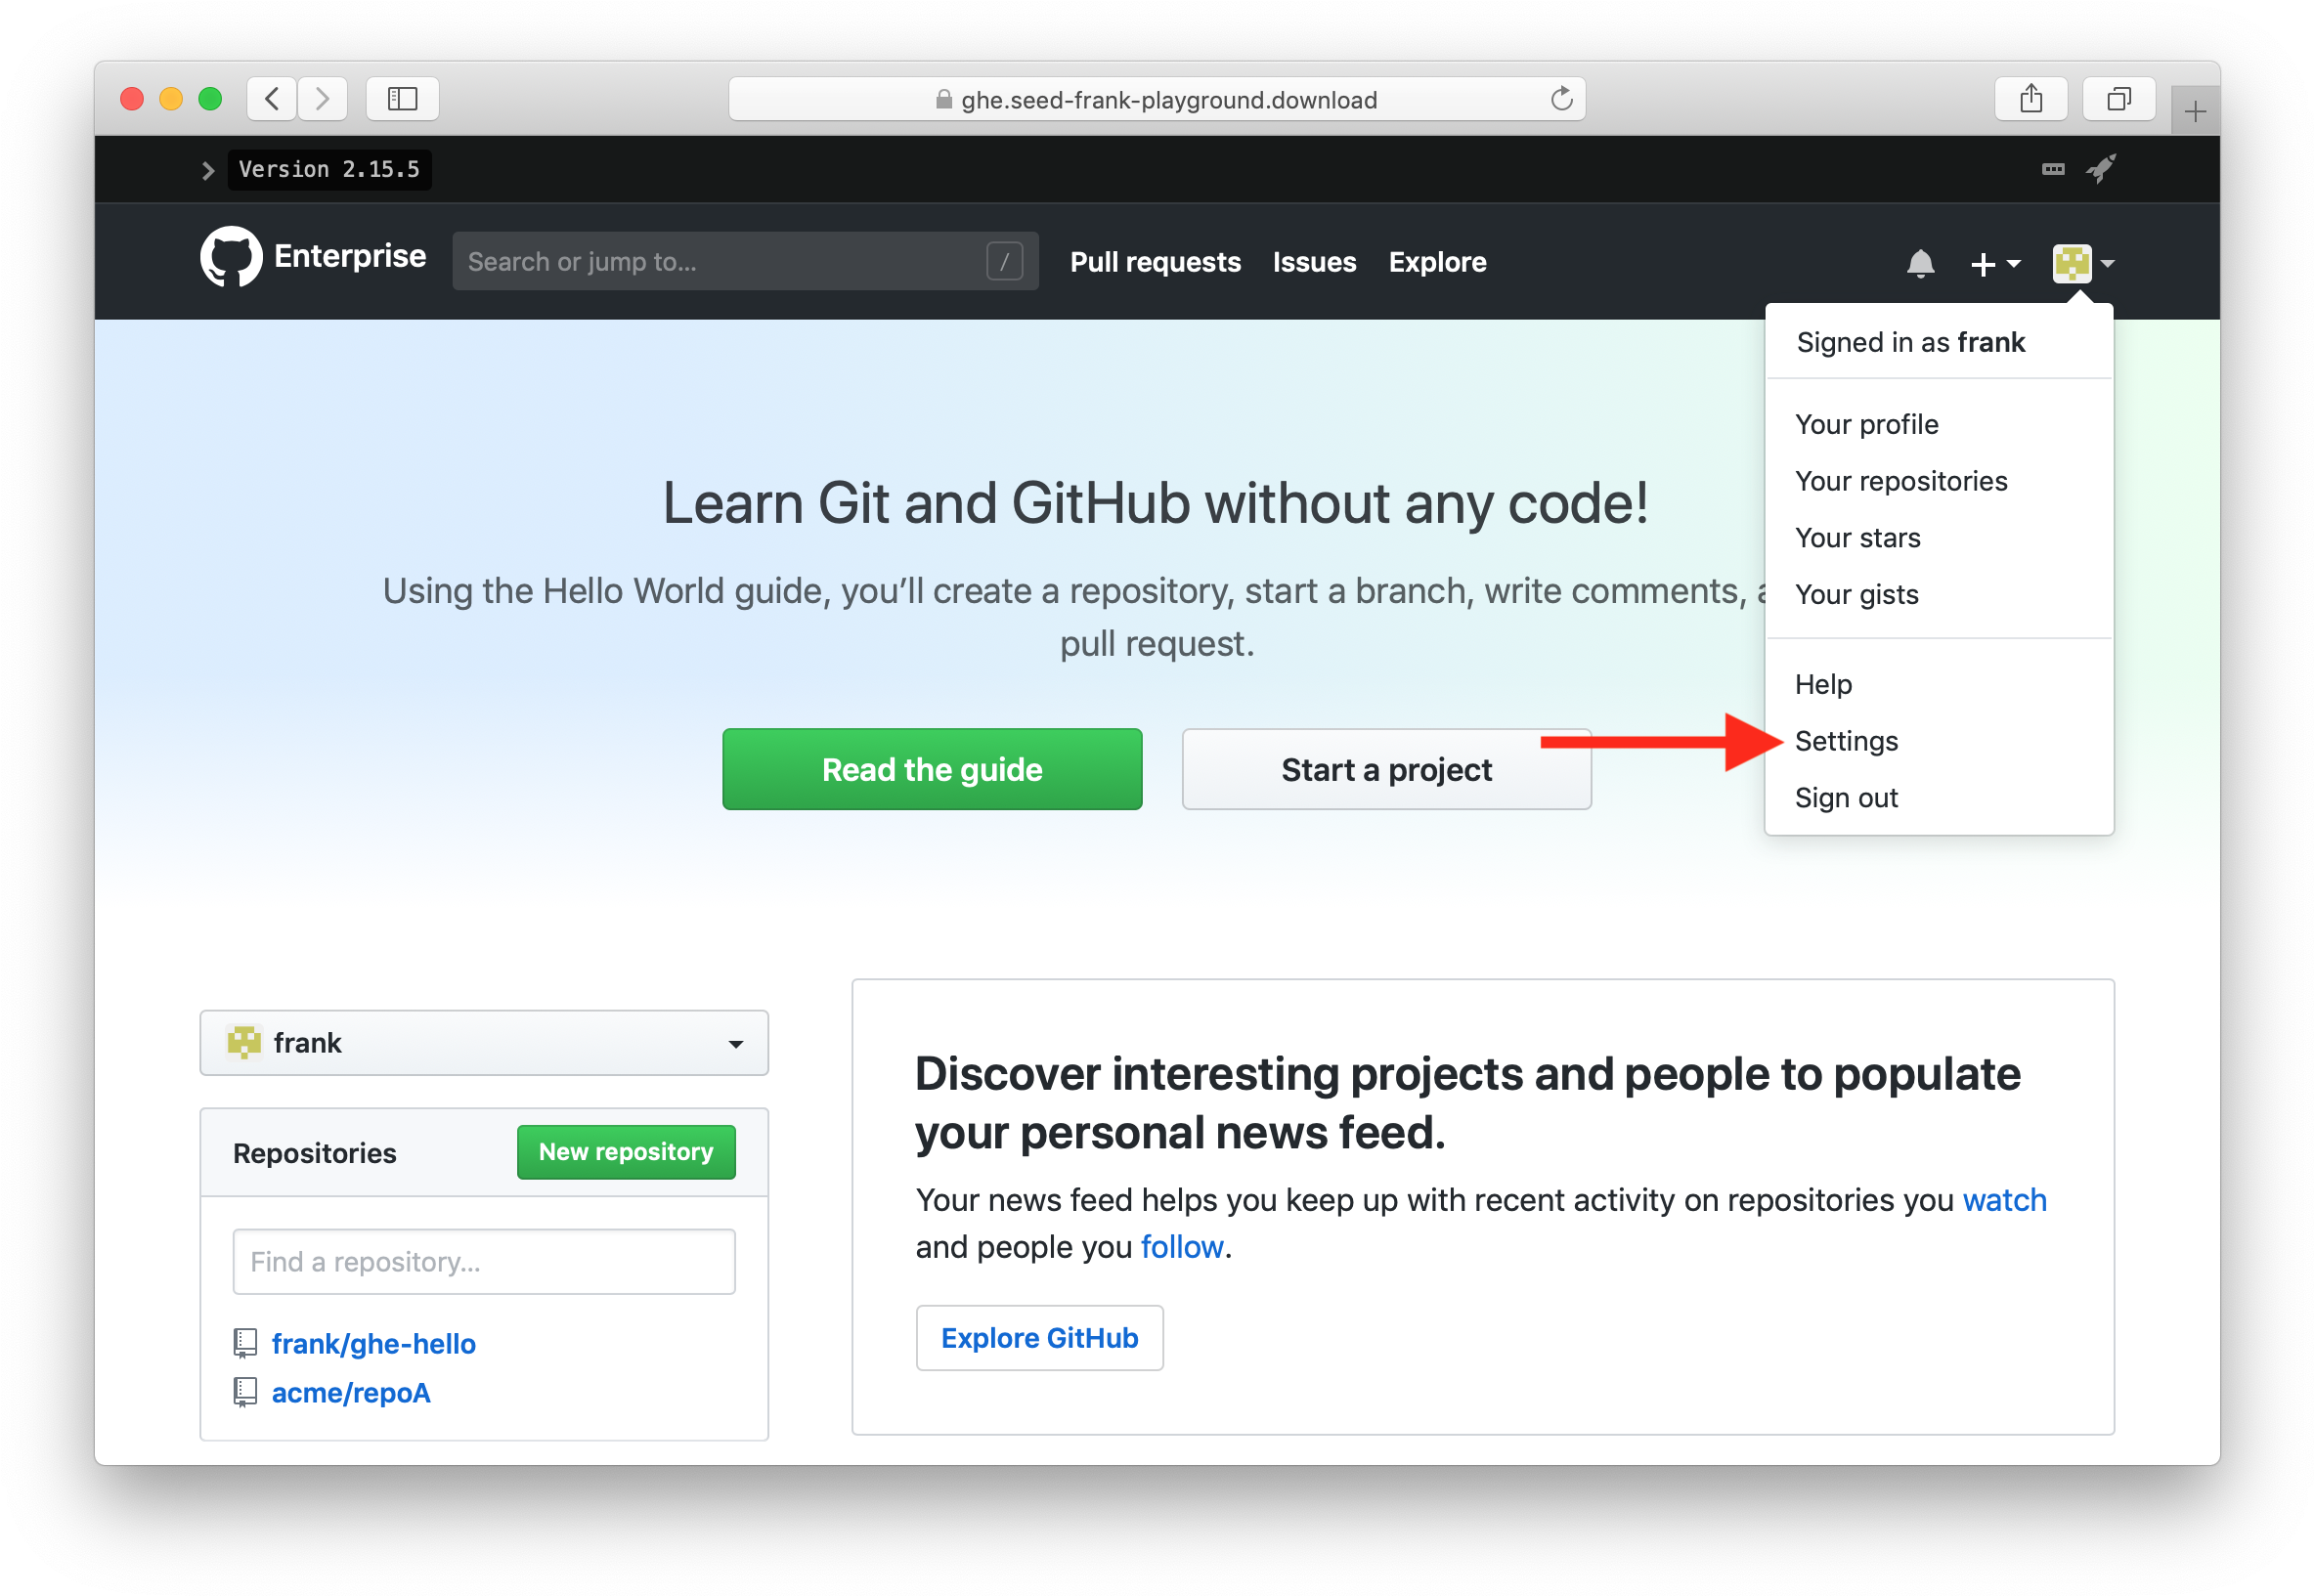Select Your gists from the user menu
2314x1596 pixels.
[1938, 595]
